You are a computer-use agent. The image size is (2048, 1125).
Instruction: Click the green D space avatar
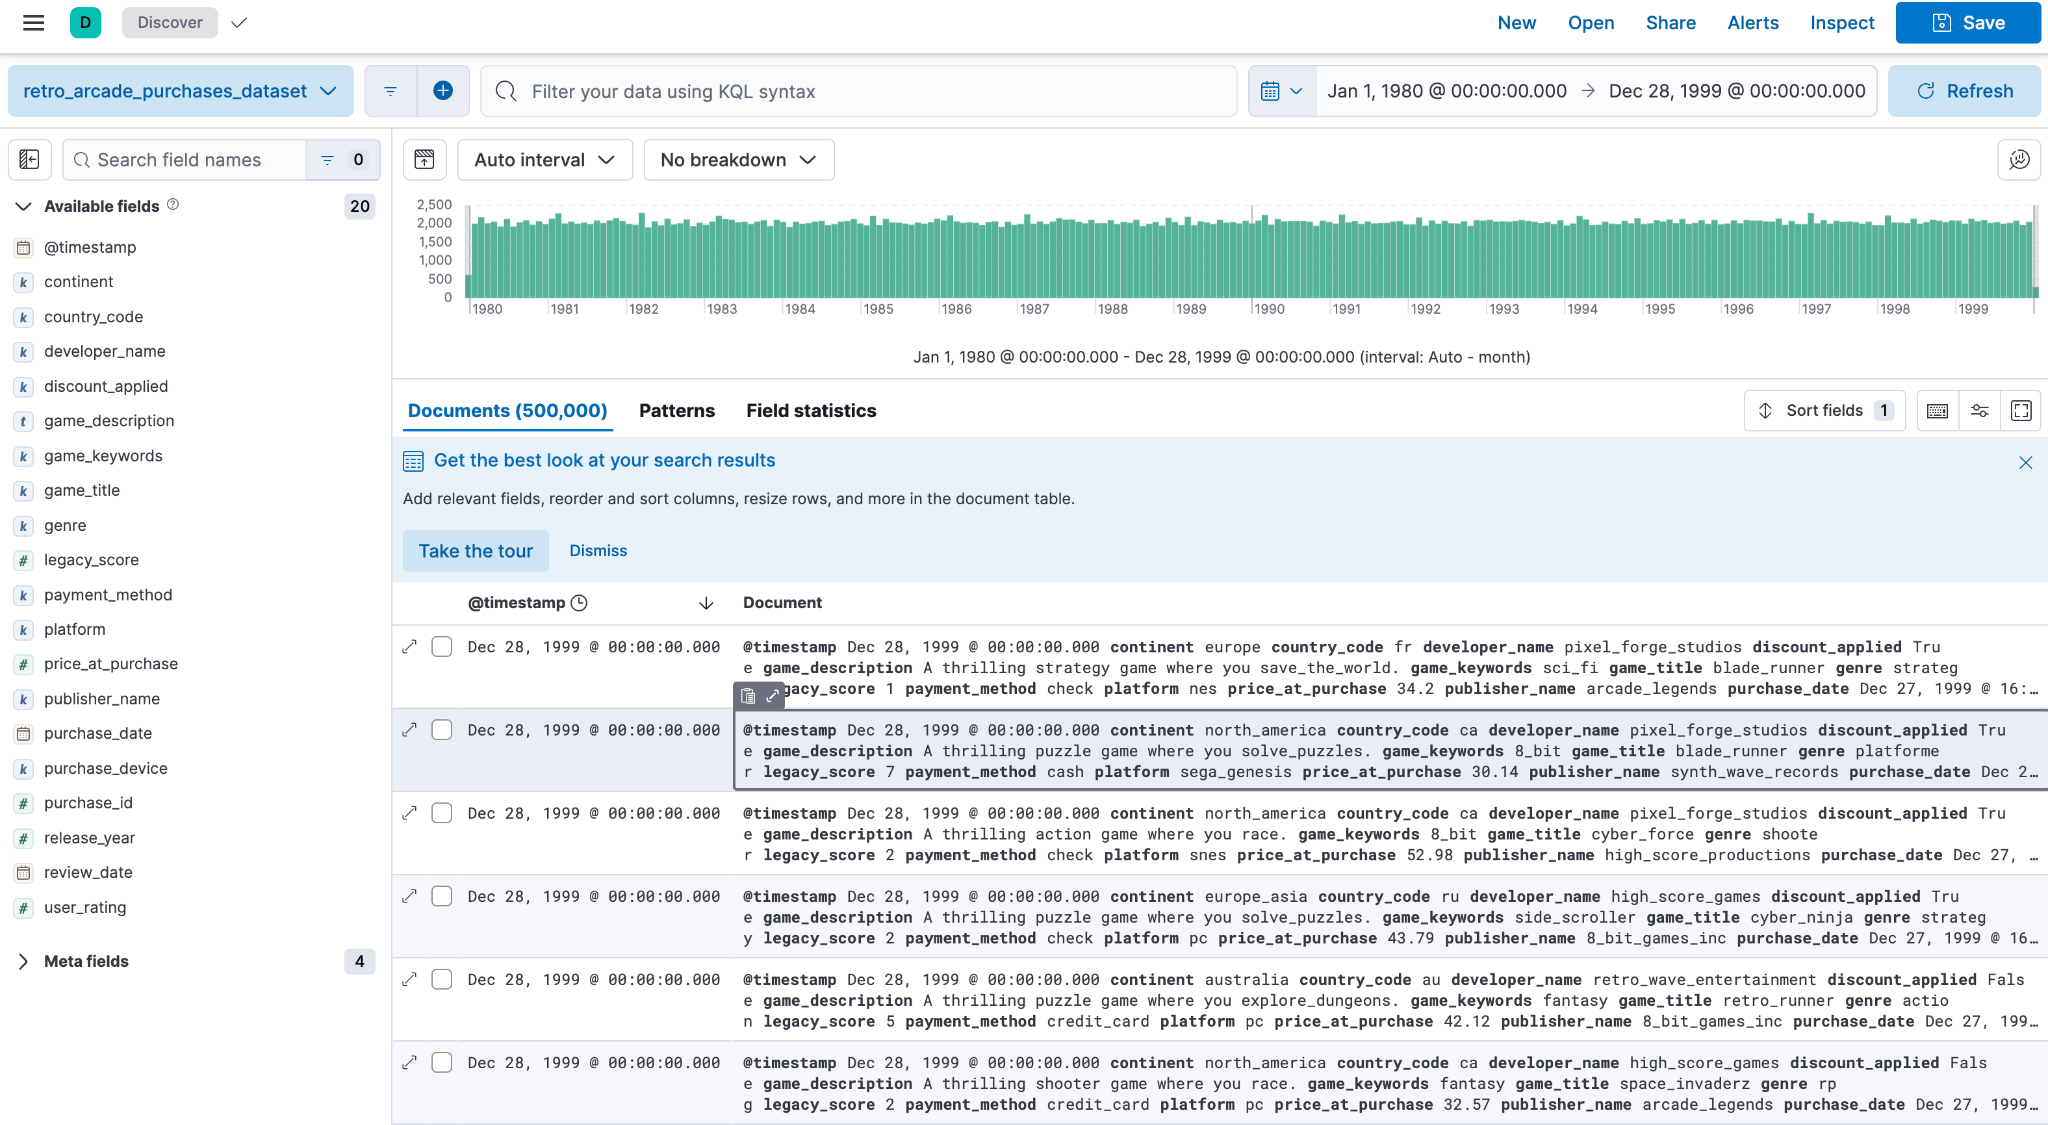click(85, 22)
